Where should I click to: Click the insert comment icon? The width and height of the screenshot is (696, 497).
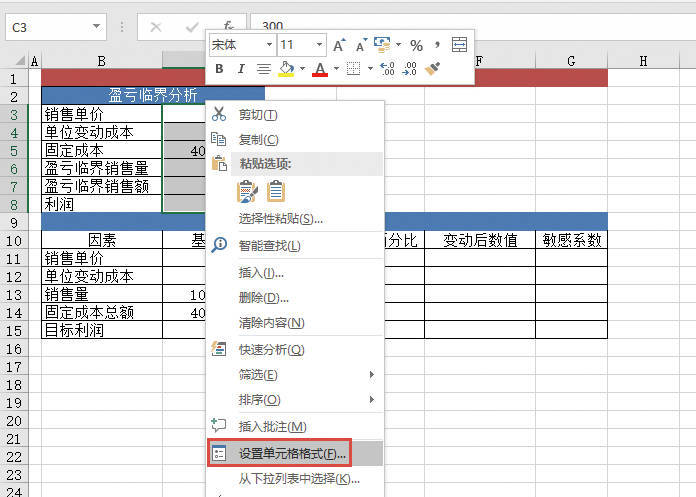point(218,425)
